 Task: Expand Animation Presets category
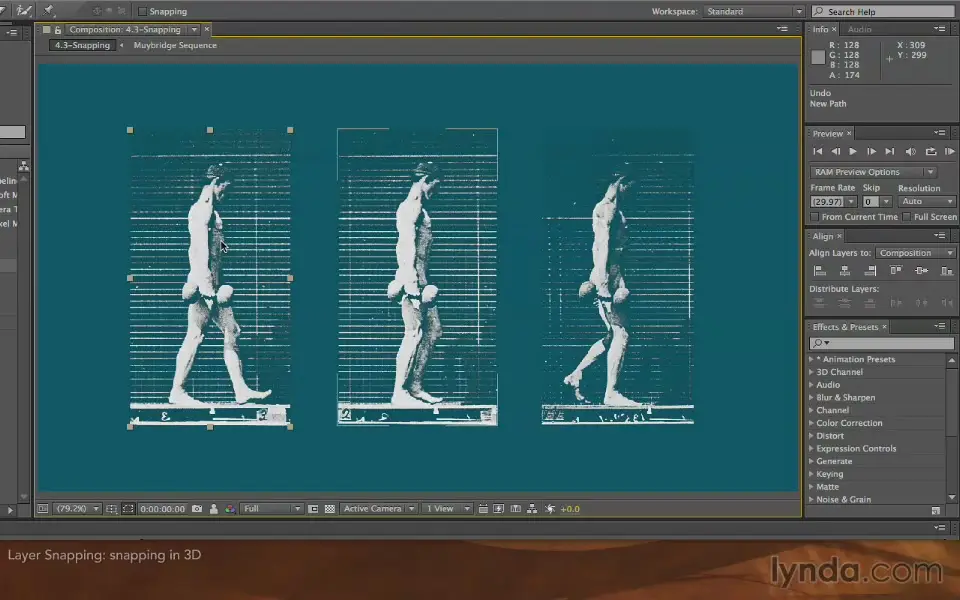(811, 359)
